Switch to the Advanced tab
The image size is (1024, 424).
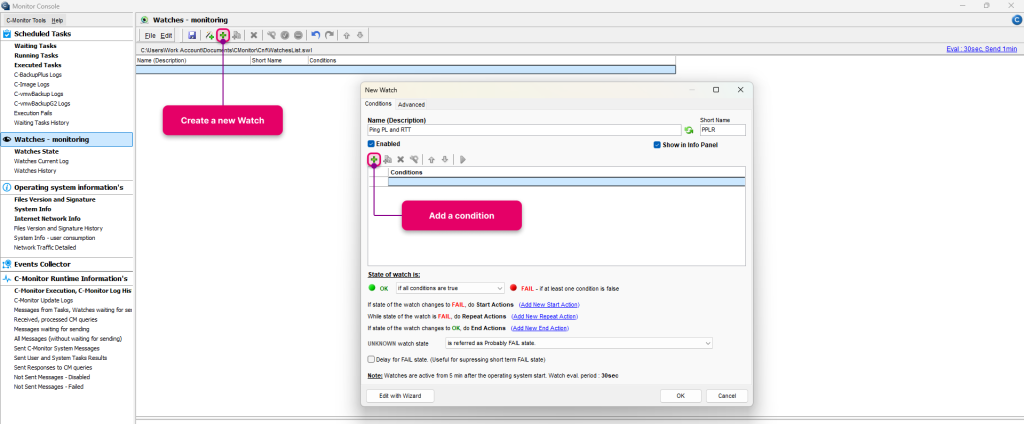[x=411, y=105]
